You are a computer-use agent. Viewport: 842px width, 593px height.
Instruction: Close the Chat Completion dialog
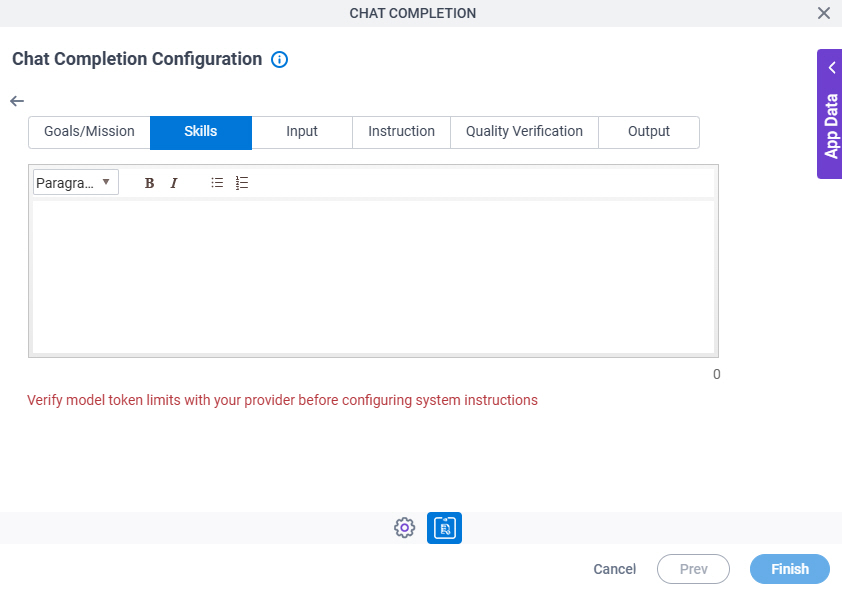pyautogui.click(x=824, y=13)
